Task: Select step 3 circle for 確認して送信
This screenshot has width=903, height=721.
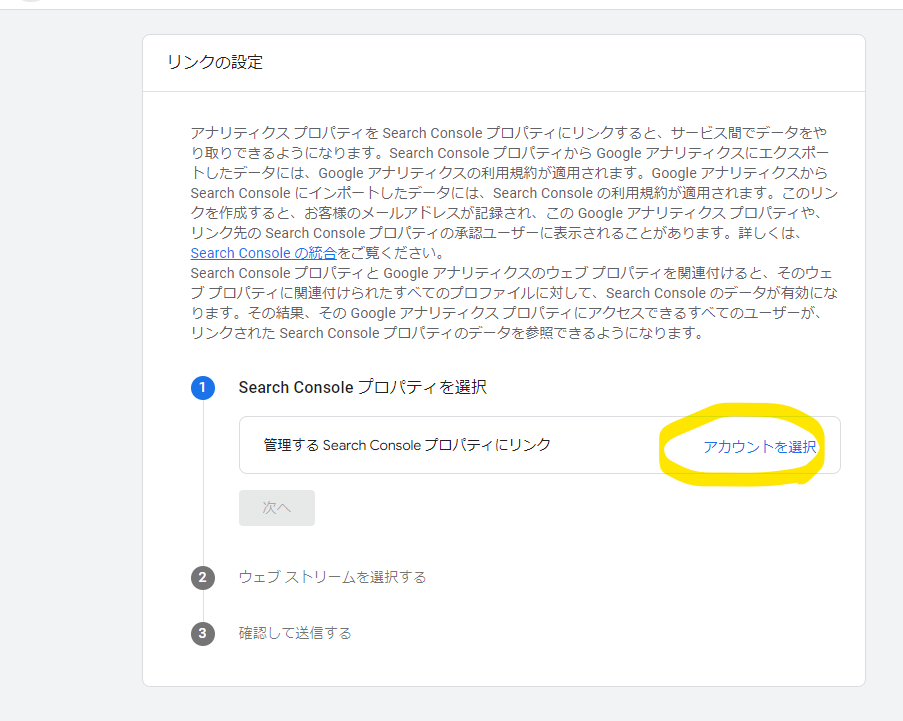Action: click(203, 633)
